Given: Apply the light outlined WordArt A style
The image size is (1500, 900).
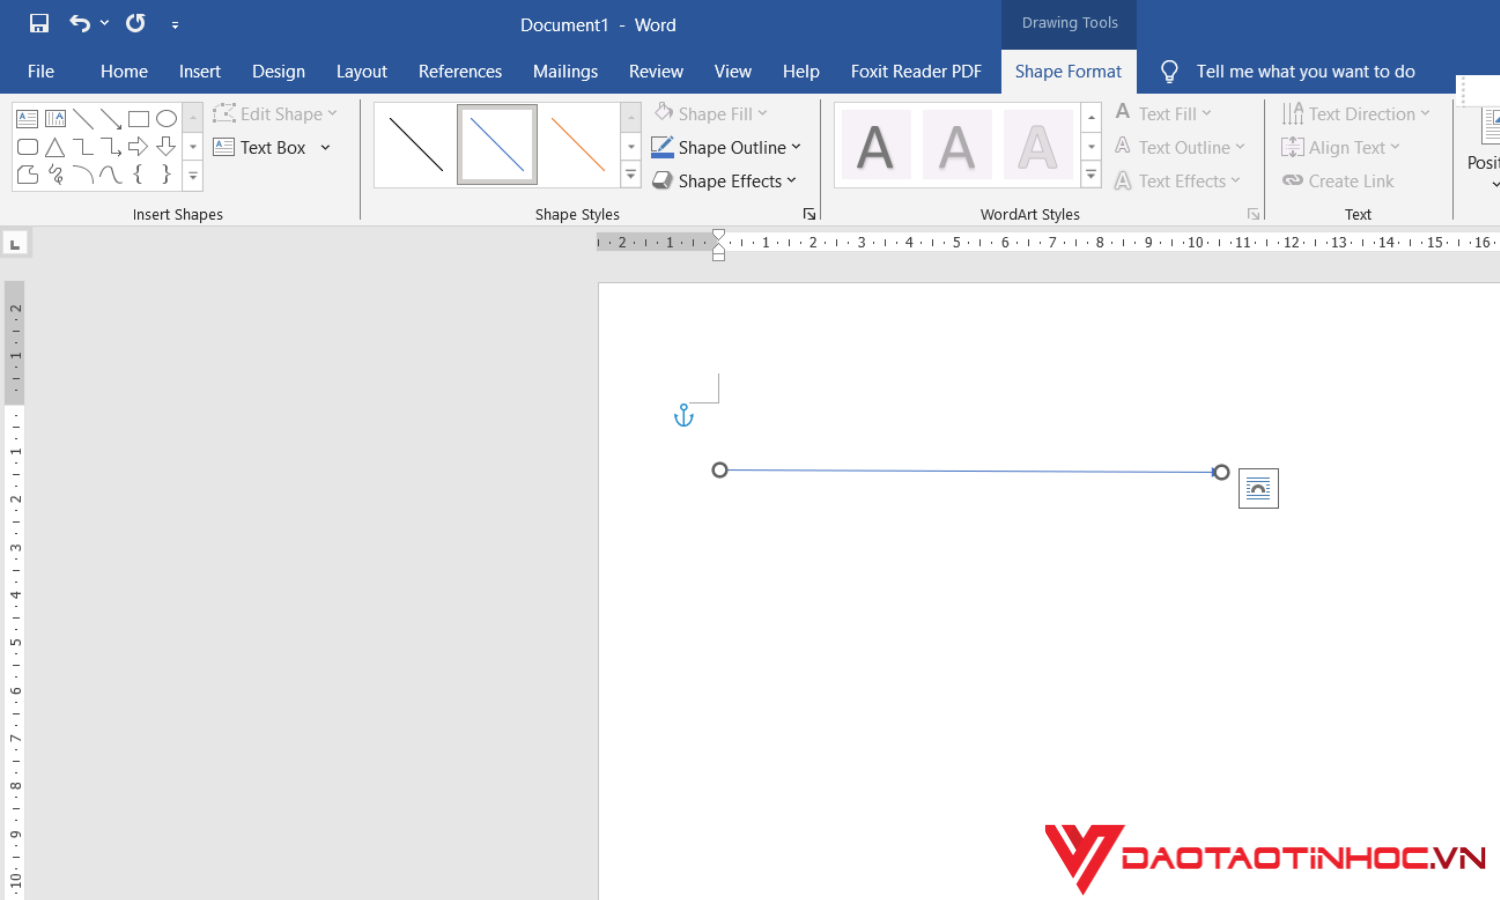Looking at the screenshot, I should click(x=1037, y=146).
